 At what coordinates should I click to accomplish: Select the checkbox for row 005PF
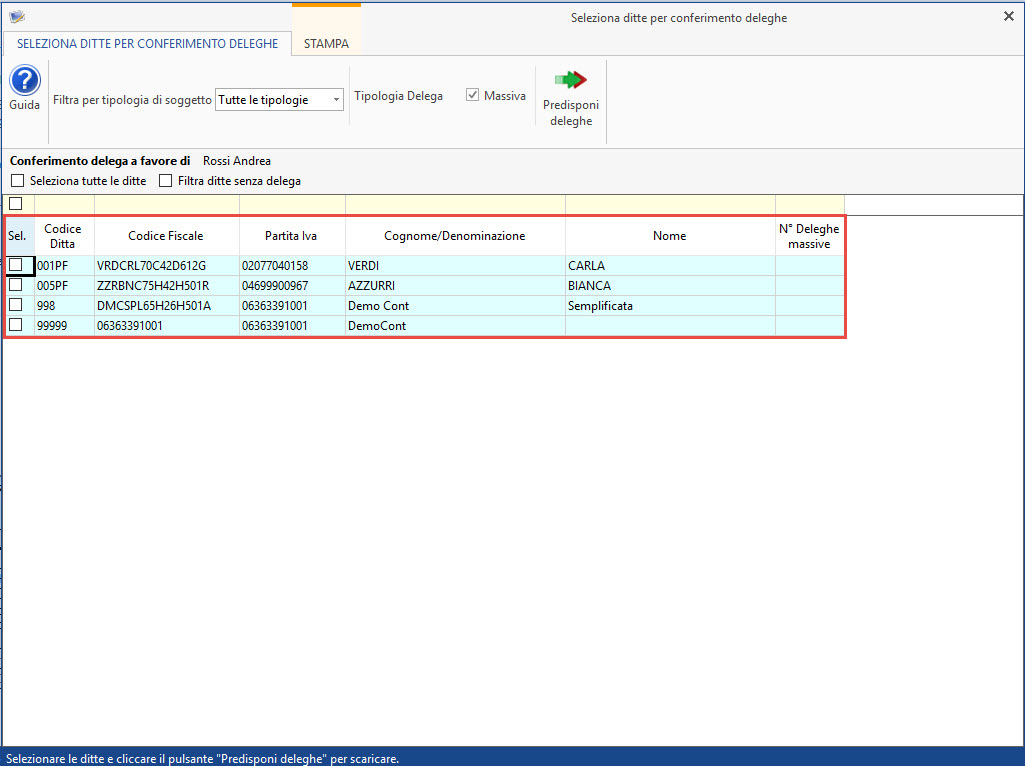click(x=16, y=285)
